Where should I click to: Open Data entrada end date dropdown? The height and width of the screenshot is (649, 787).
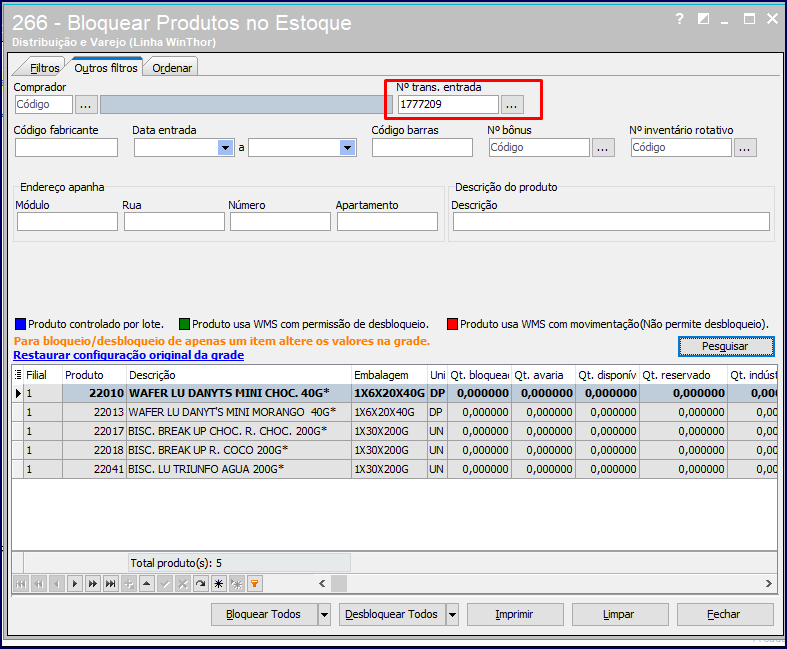[x=347, y=148]
